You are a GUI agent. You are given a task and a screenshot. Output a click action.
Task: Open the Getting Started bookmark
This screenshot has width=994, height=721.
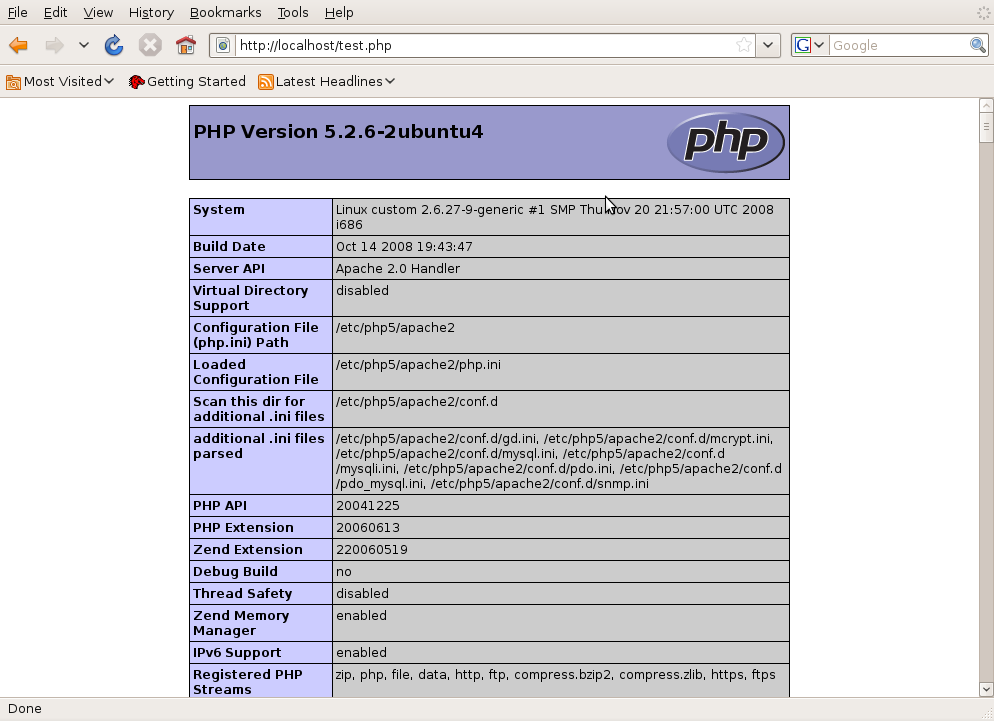click(187, 82)
